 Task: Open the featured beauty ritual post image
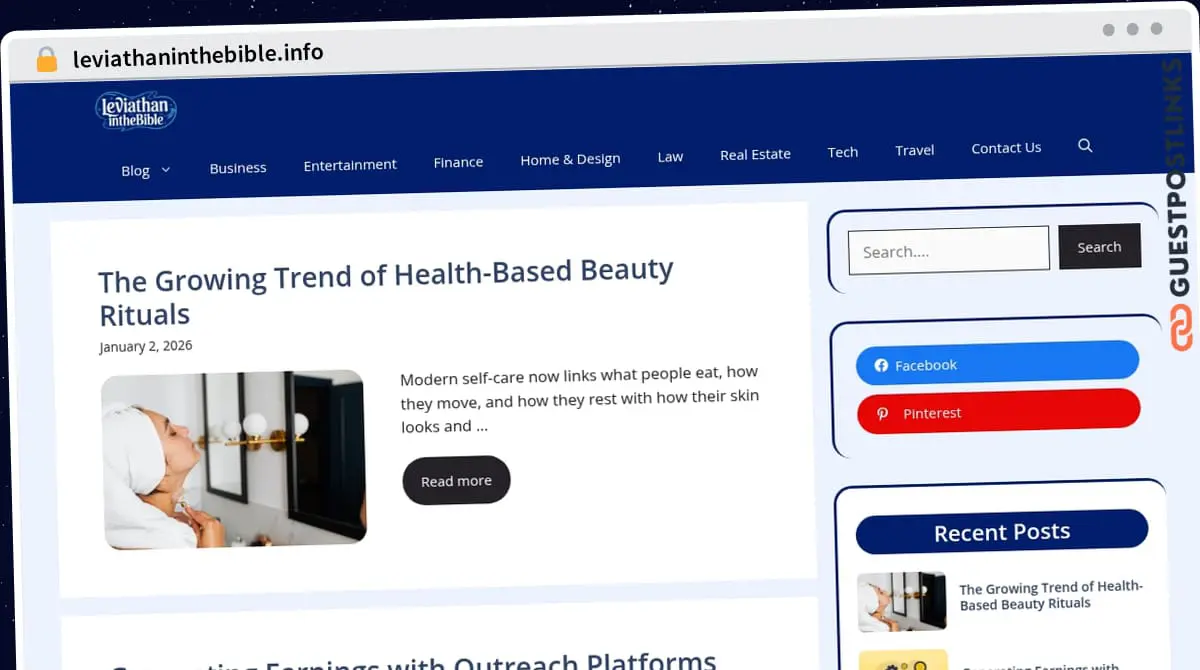pyautogui.click(x=234, y=459)
